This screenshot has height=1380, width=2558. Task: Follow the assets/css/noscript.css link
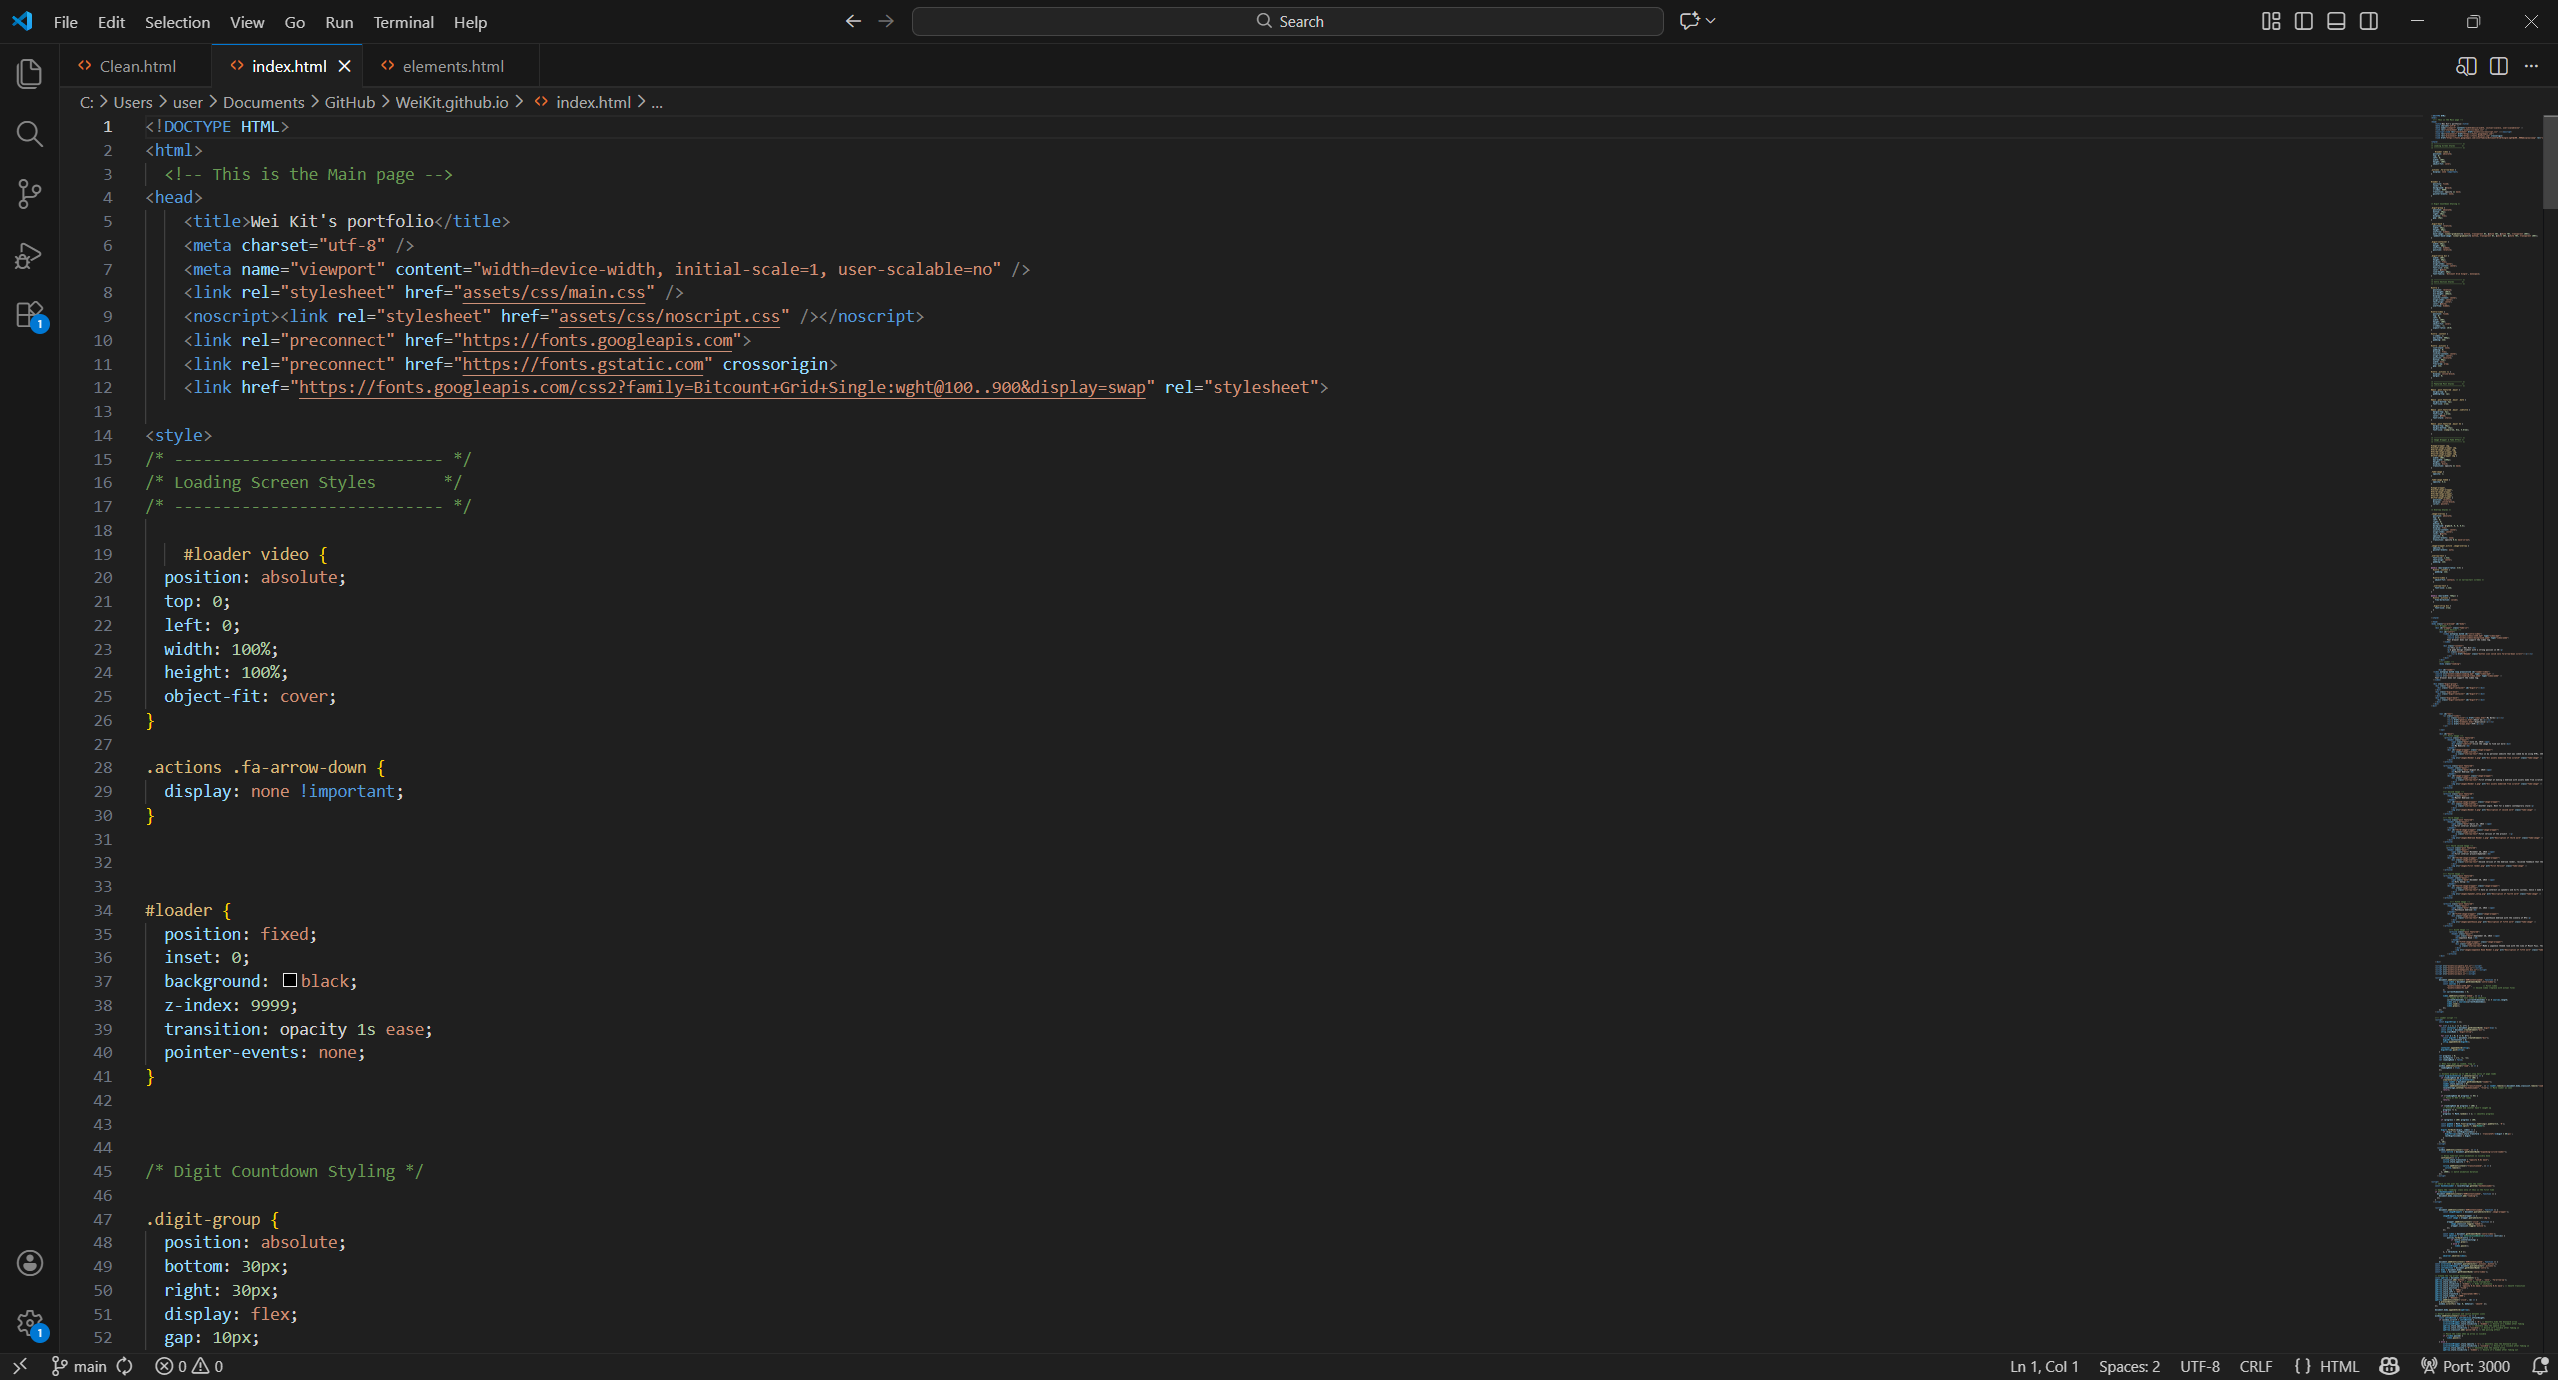pos(669,316)
